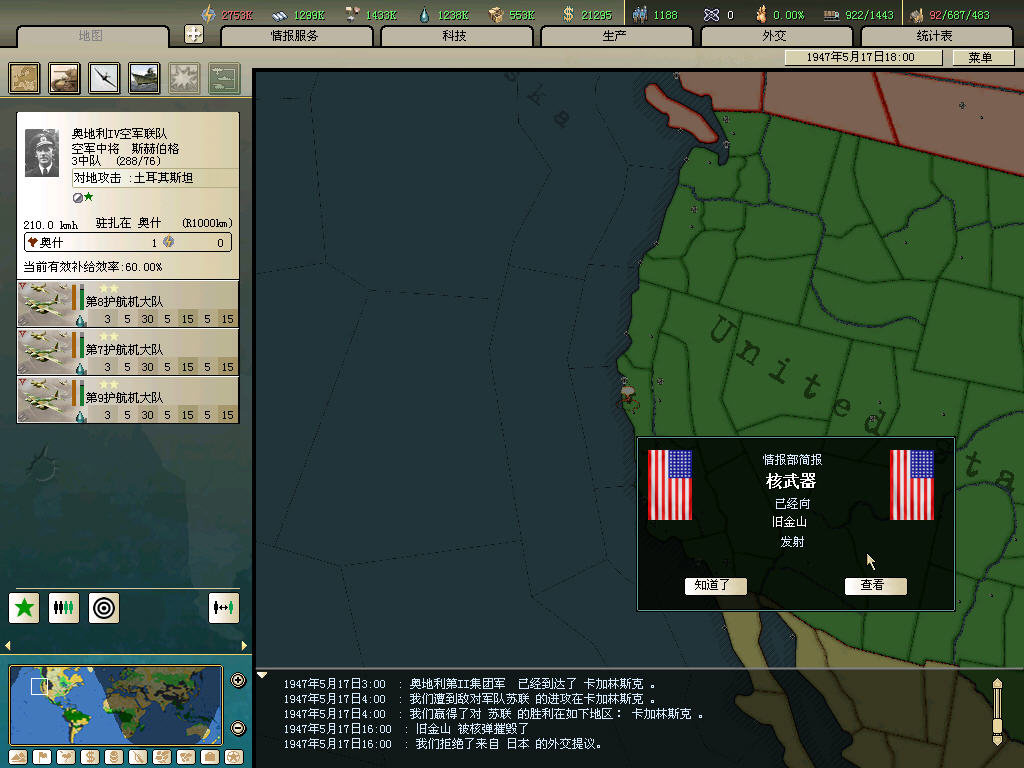Switch to the seventh map mode weather icon
1024x768 pixels.
pyautogui.click(x=162, y=758)
